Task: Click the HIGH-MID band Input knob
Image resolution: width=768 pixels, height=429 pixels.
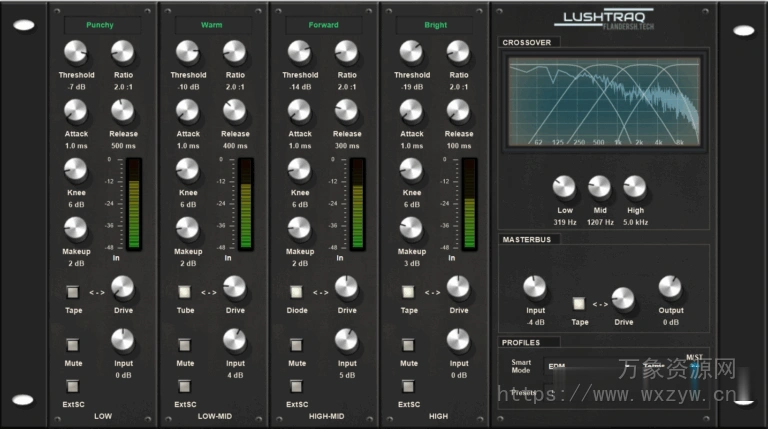Action: click(346, 340)
